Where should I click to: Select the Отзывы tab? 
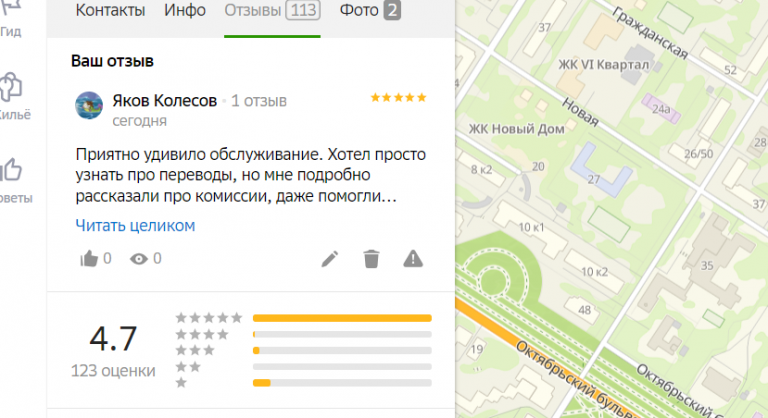point(253,10)
